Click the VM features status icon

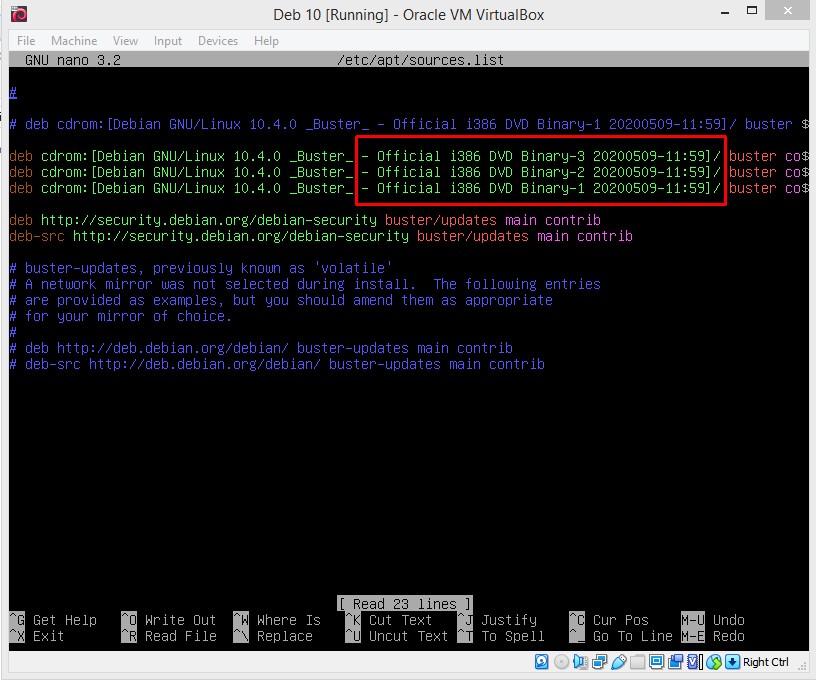[692, 662]
